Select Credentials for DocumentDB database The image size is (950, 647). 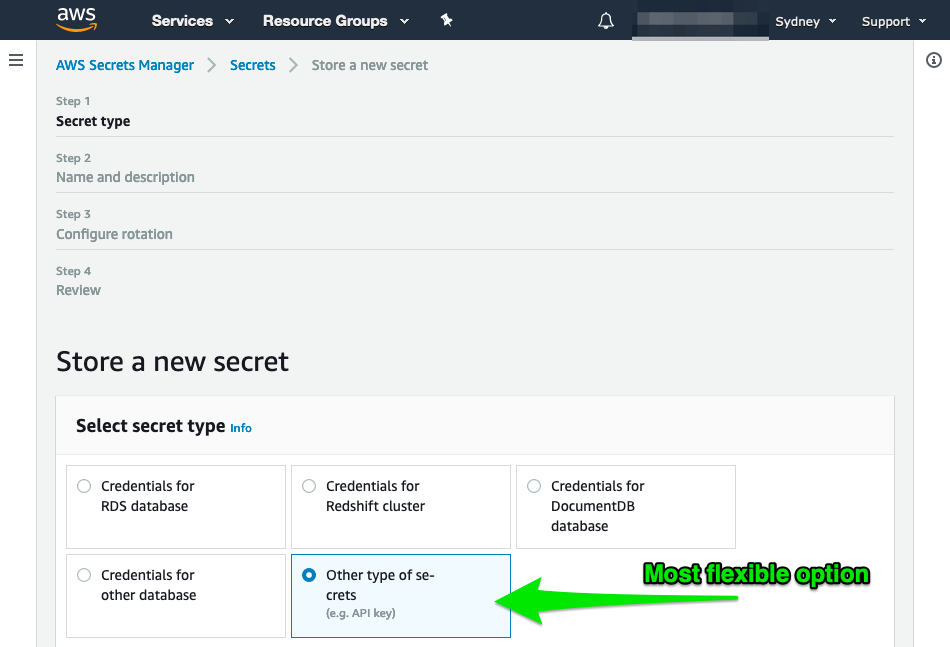click(626, 506)
